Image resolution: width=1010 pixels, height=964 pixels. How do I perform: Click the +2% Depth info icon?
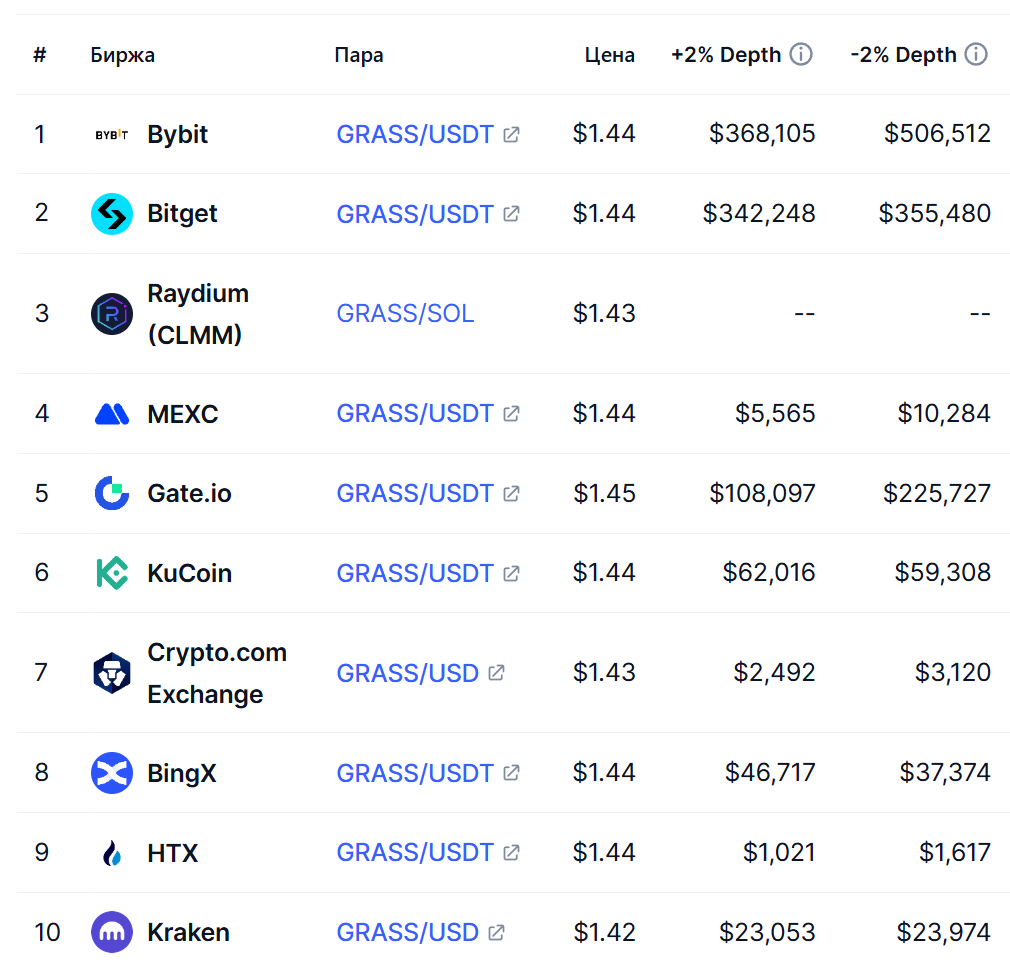[x=801, y=54]
